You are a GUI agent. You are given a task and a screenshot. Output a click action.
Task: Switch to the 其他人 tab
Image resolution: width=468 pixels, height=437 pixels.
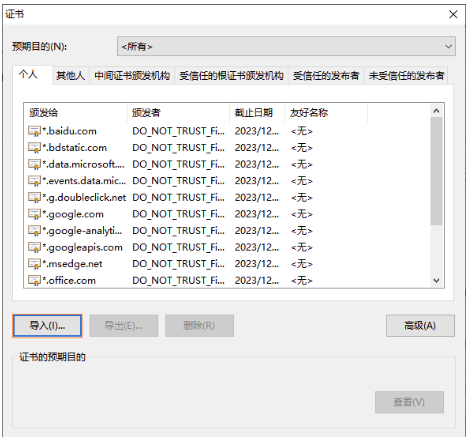coord(71,76)
